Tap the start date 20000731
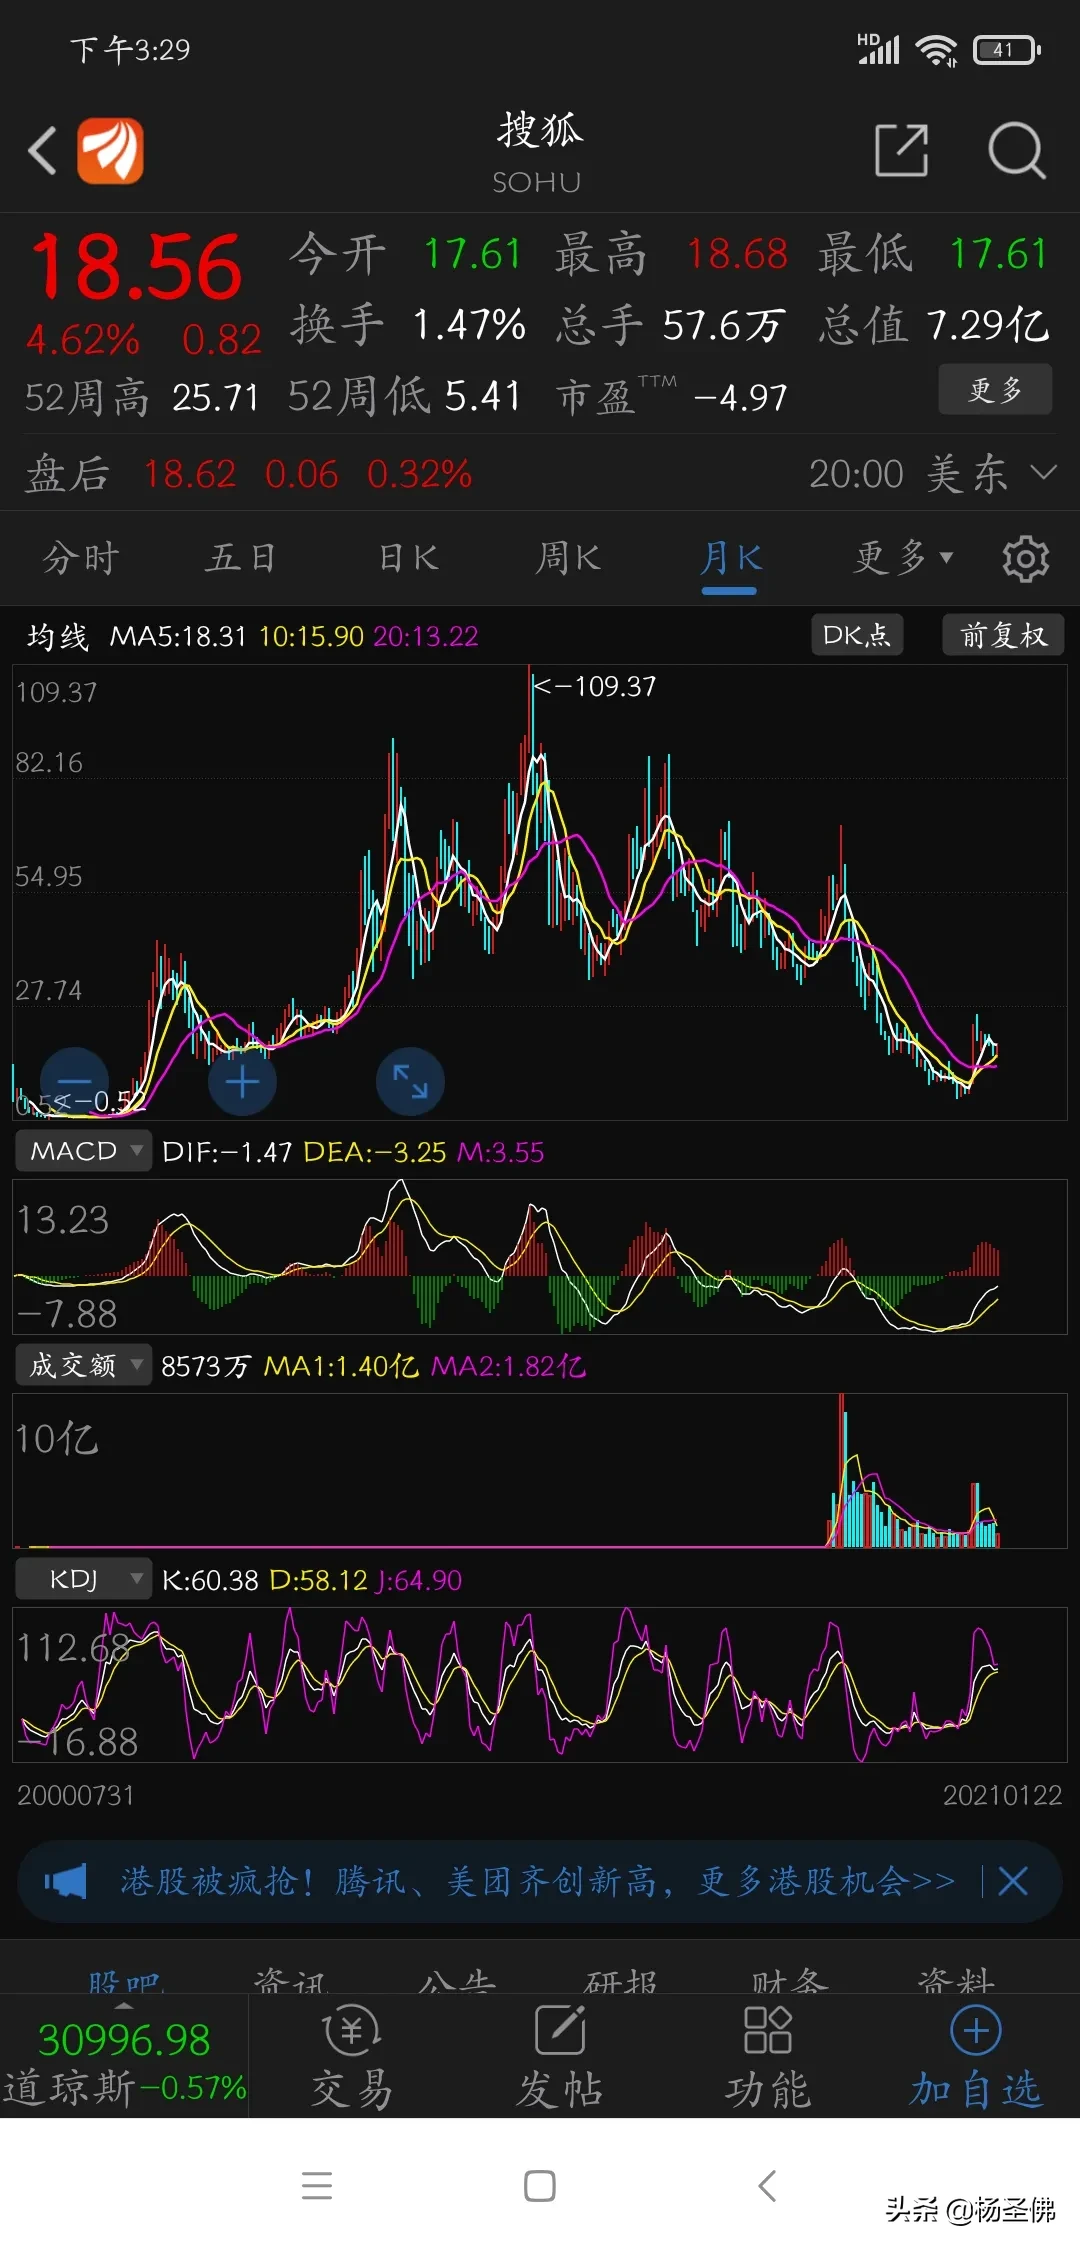Screen dimensions: 1080x2248 point(75,1795)
